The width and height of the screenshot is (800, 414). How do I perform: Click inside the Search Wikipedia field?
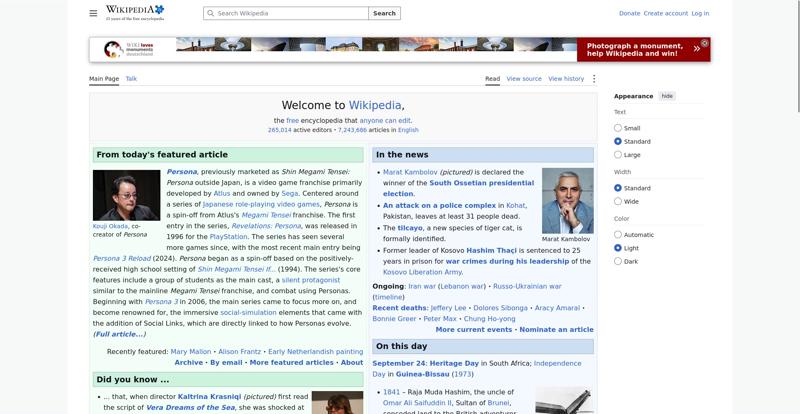point(286,13)
